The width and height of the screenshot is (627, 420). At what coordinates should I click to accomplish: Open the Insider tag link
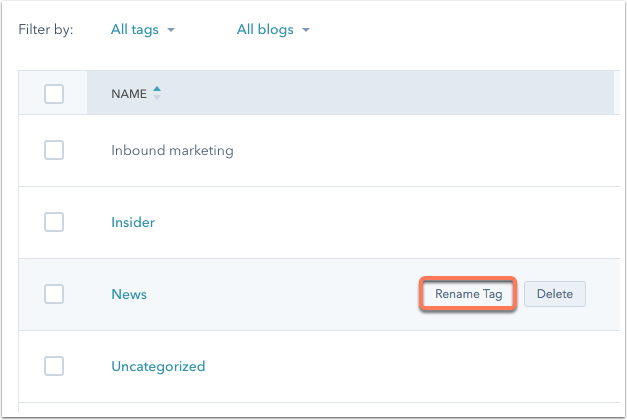tap(133, 222)
